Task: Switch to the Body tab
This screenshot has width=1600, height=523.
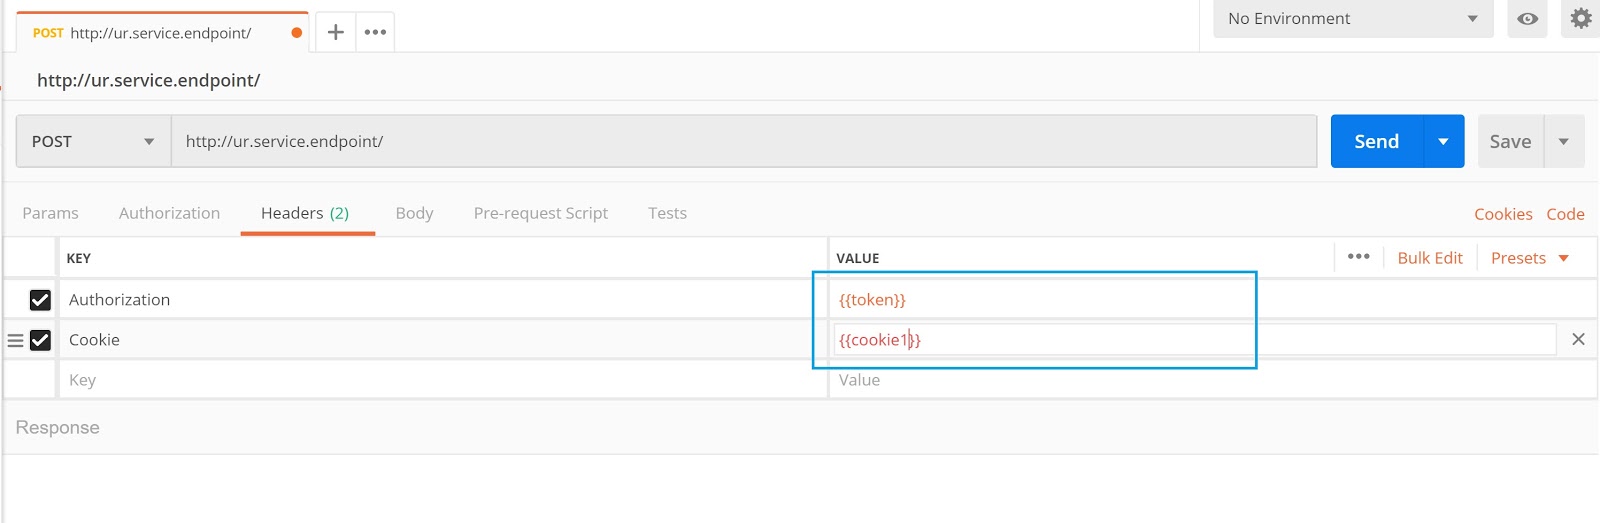Action: 414,213
